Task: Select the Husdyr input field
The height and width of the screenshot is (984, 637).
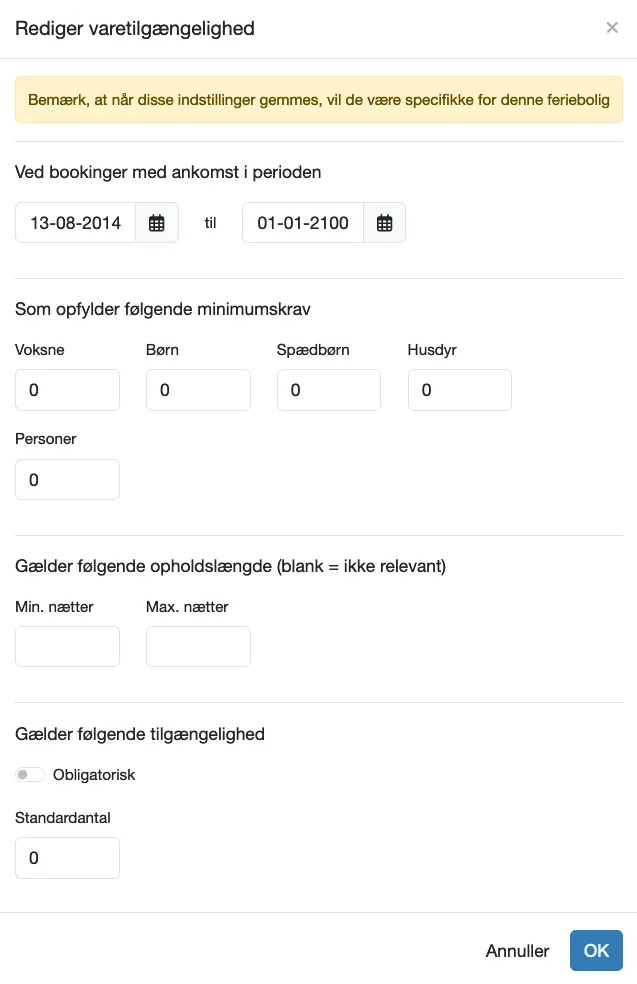Action: (x=460, y=390)
